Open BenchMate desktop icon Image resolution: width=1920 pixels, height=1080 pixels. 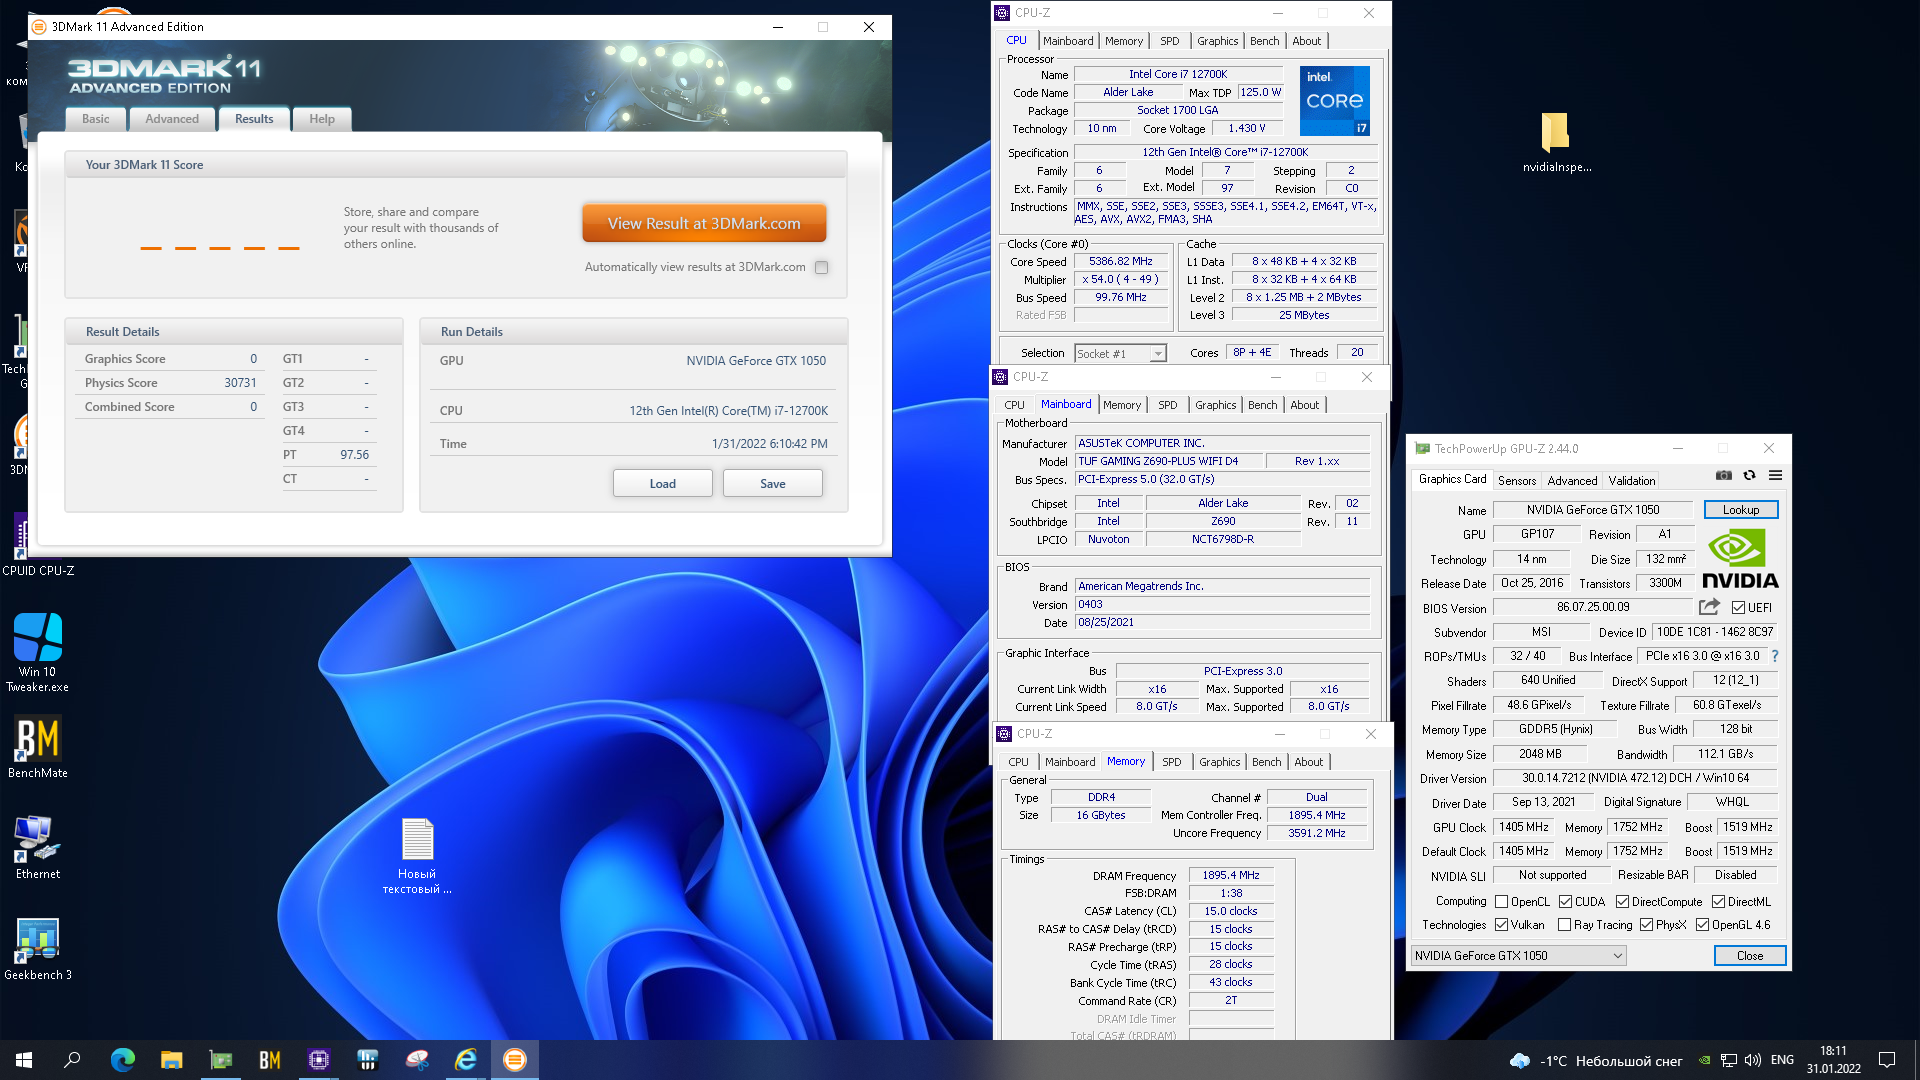[x=38, y=747]
